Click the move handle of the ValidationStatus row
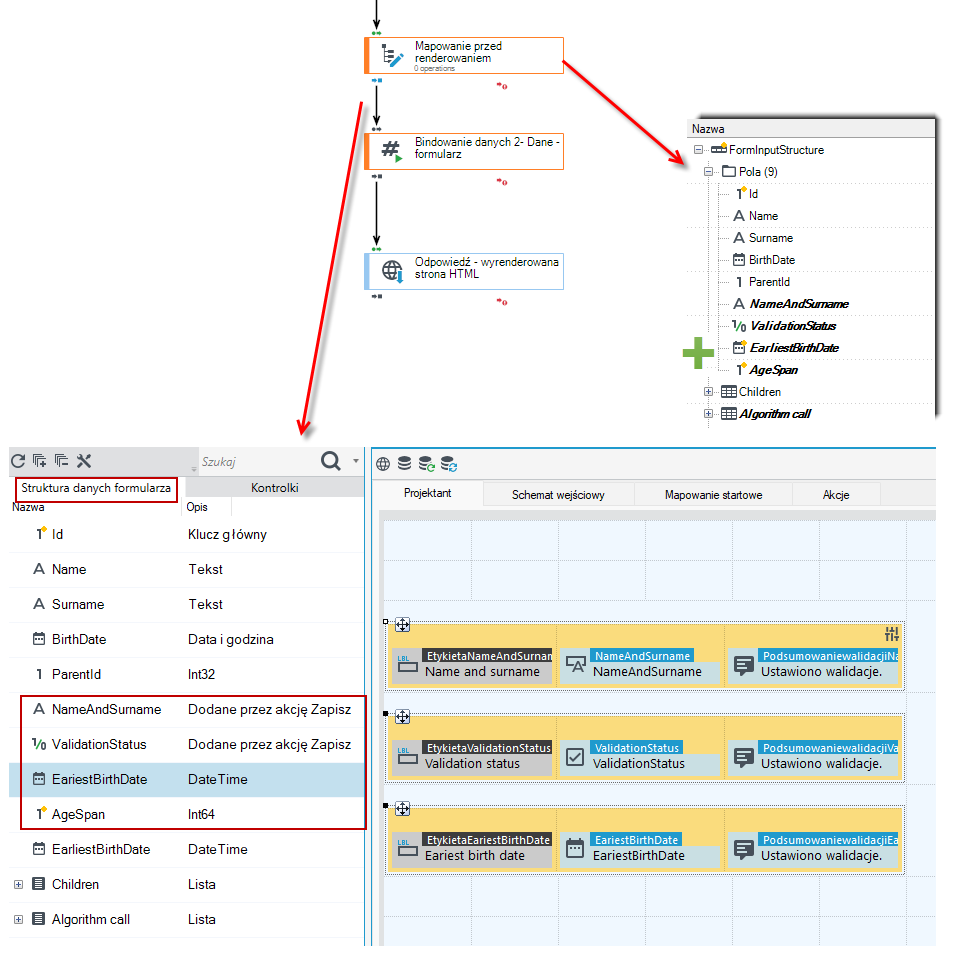This screenshot has height=961, width=959. 403,717
